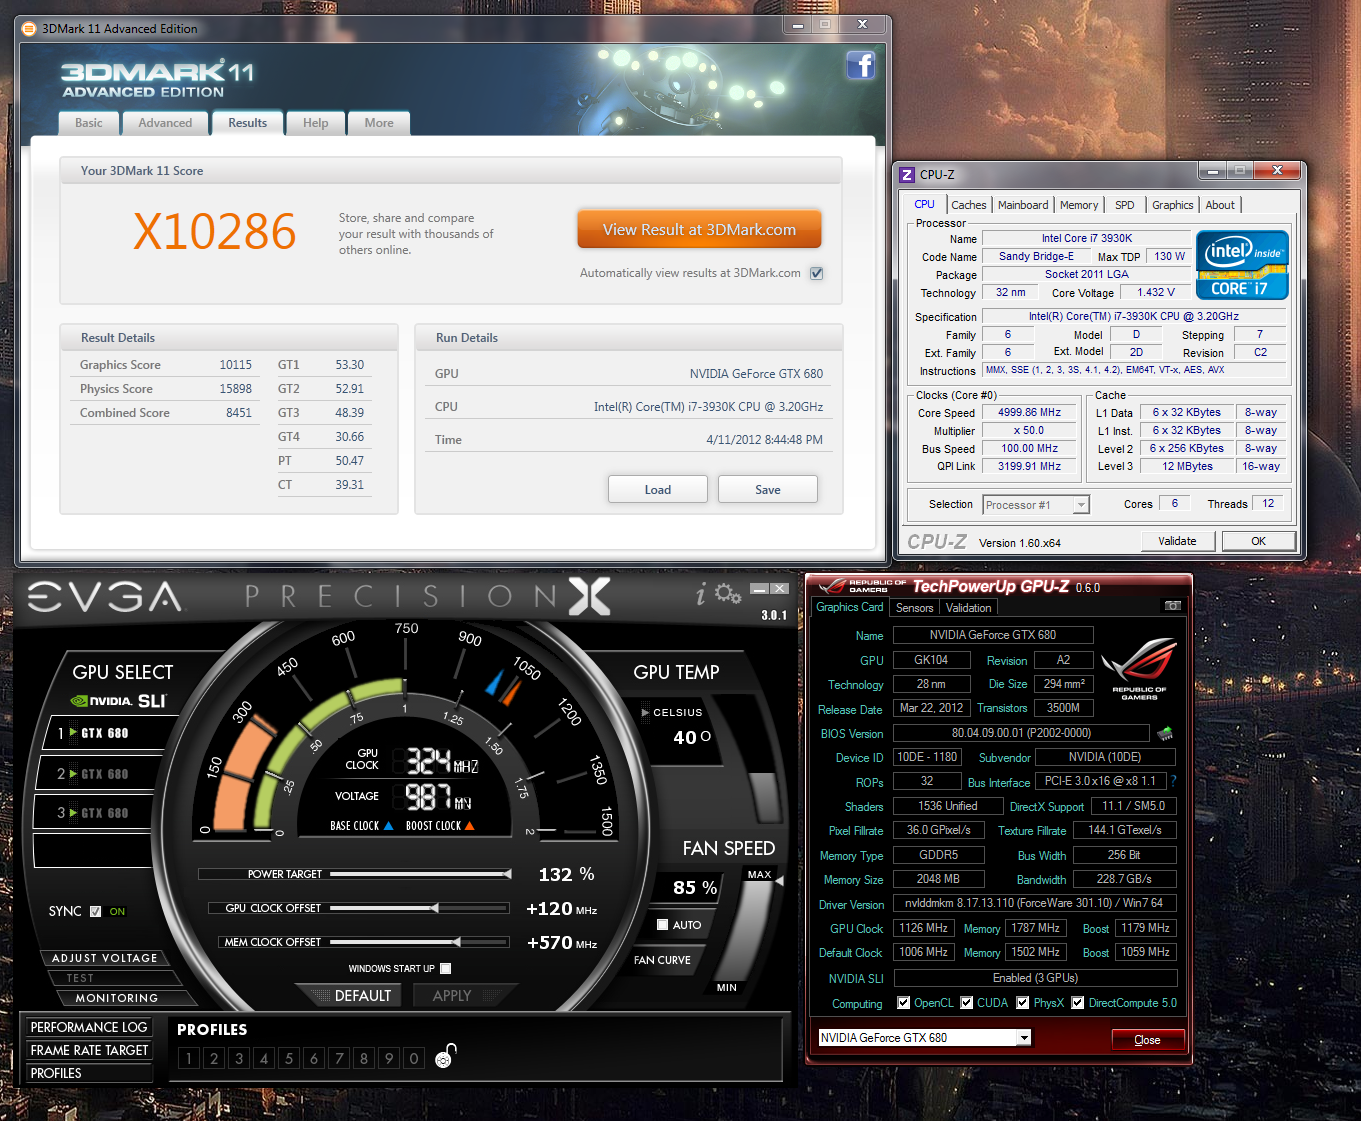This screenshot has width=1361, height=1121.
Task: Select profile slot 0 in Precision X
Action: tap(414, 1058)
